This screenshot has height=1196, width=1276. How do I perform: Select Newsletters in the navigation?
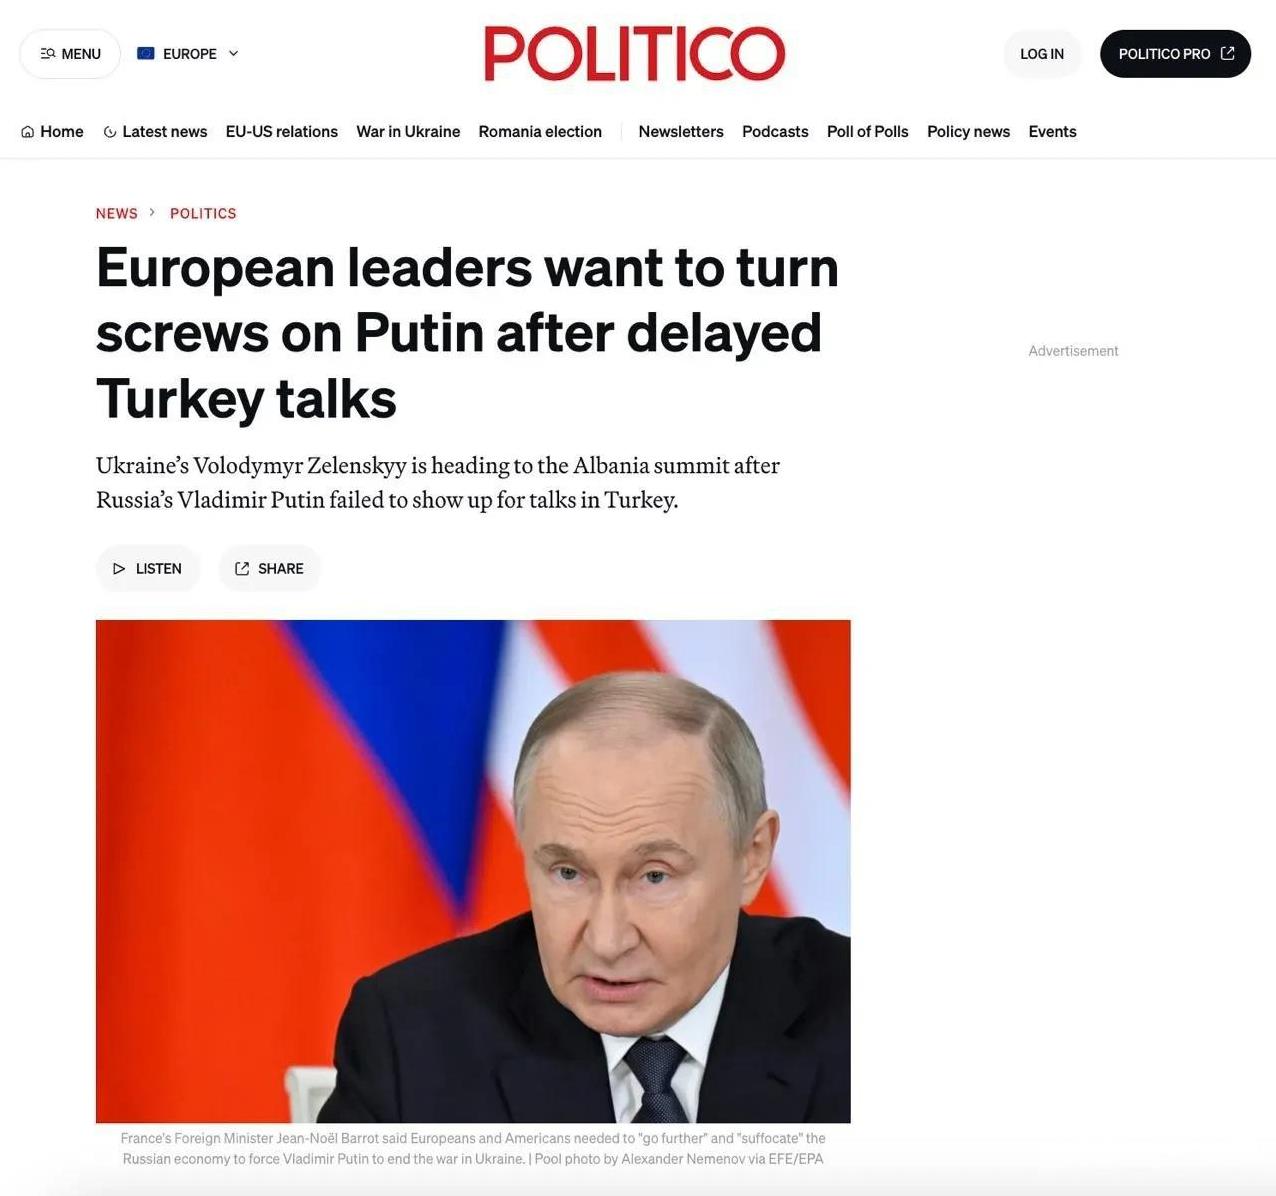(x=681, y=132)
